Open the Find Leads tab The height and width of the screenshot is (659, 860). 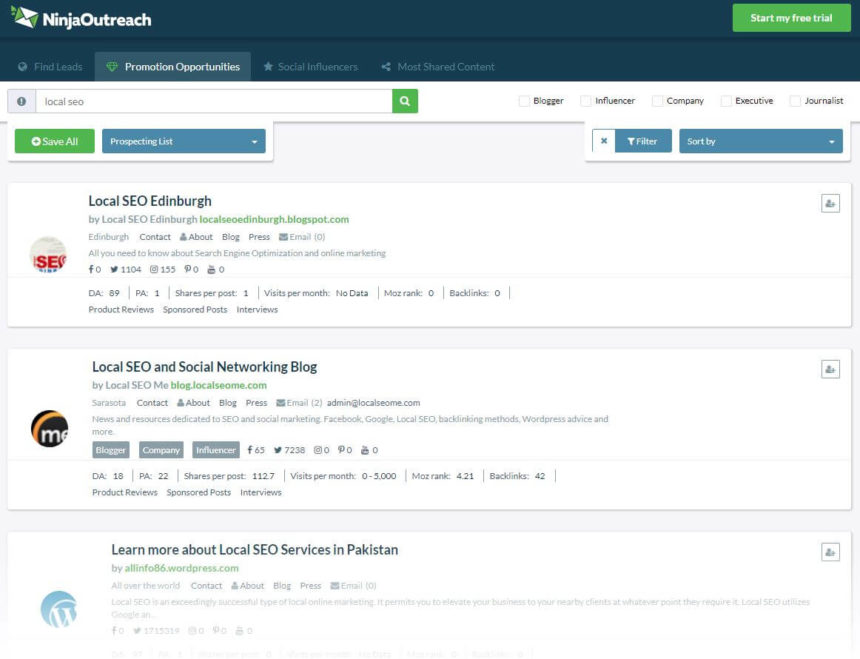click(x=50, y=67)
